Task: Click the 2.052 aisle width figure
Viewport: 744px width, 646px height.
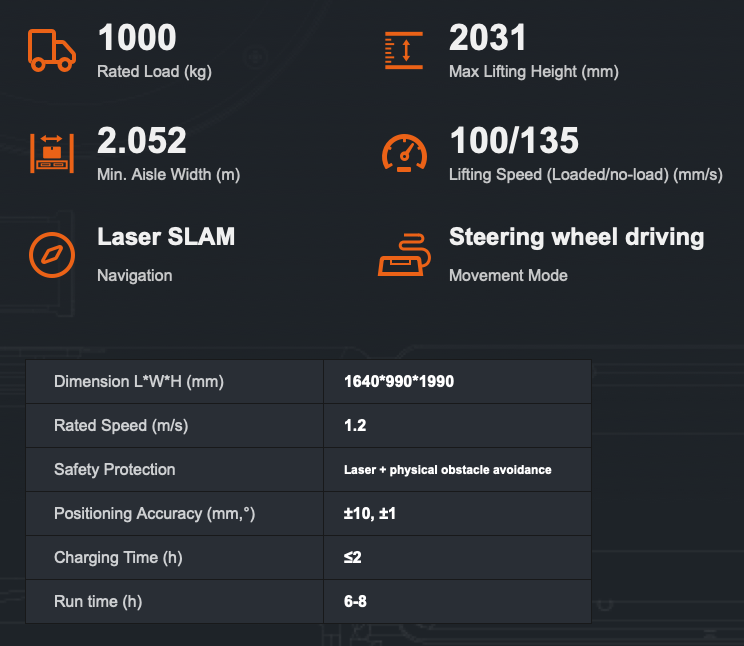Action: [142, 140]
